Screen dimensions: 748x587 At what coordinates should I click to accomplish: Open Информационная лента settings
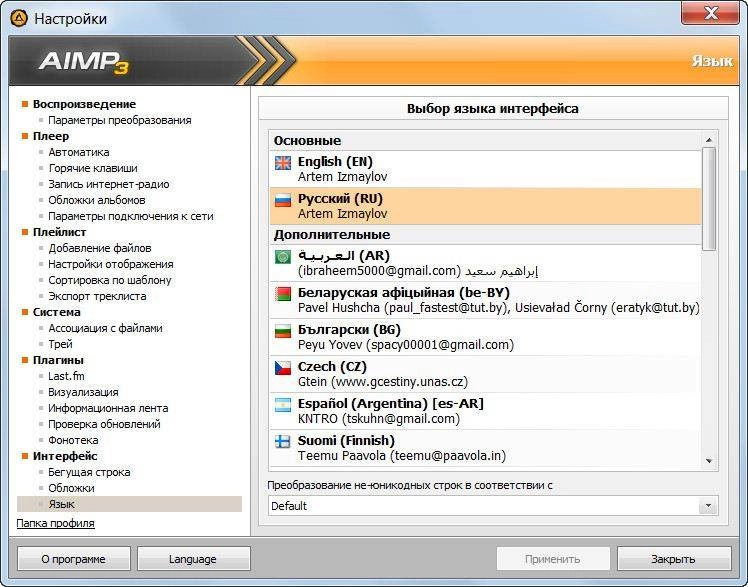click(108, 408)
